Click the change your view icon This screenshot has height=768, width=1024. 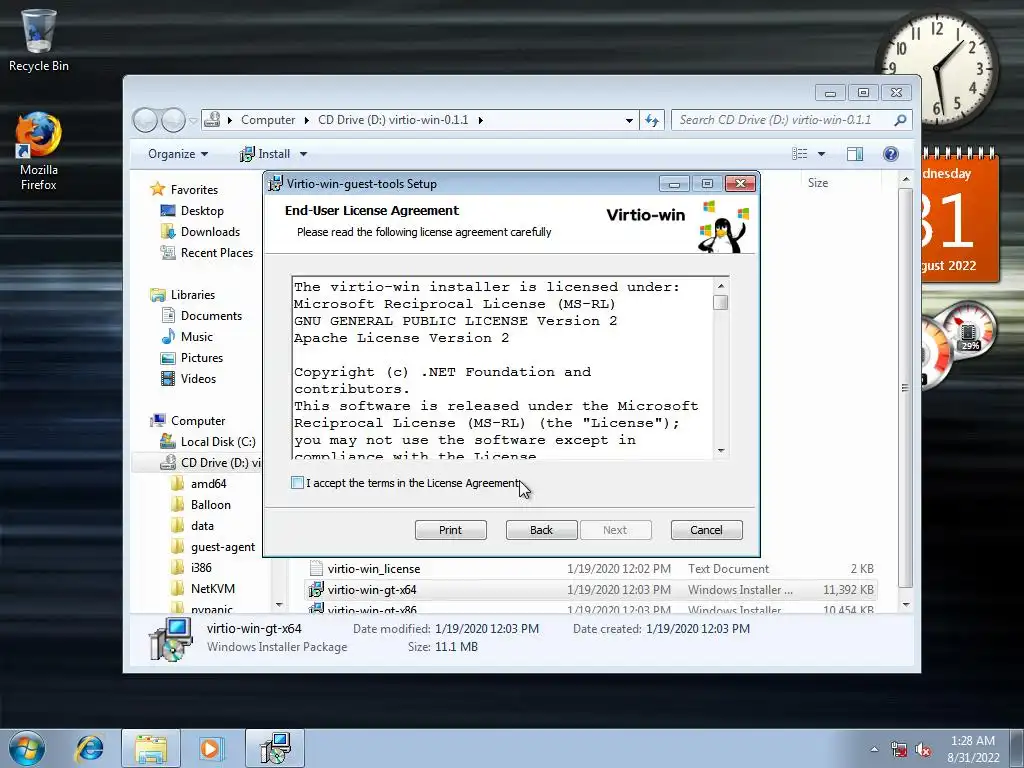coord(800,154)
